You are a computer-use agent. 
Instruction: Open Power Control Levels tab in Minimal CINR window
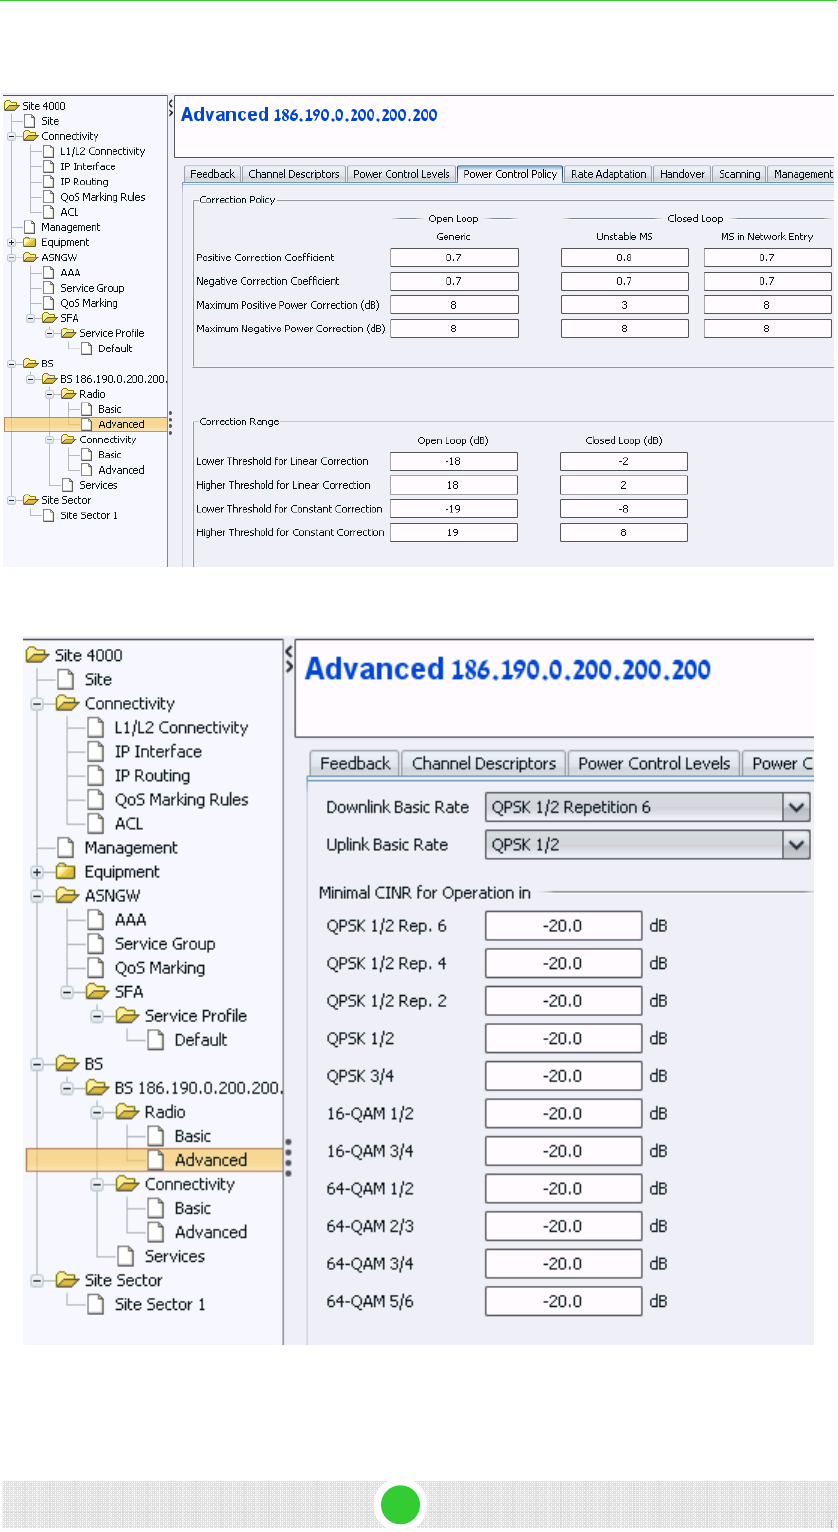(x=654, y=763)
